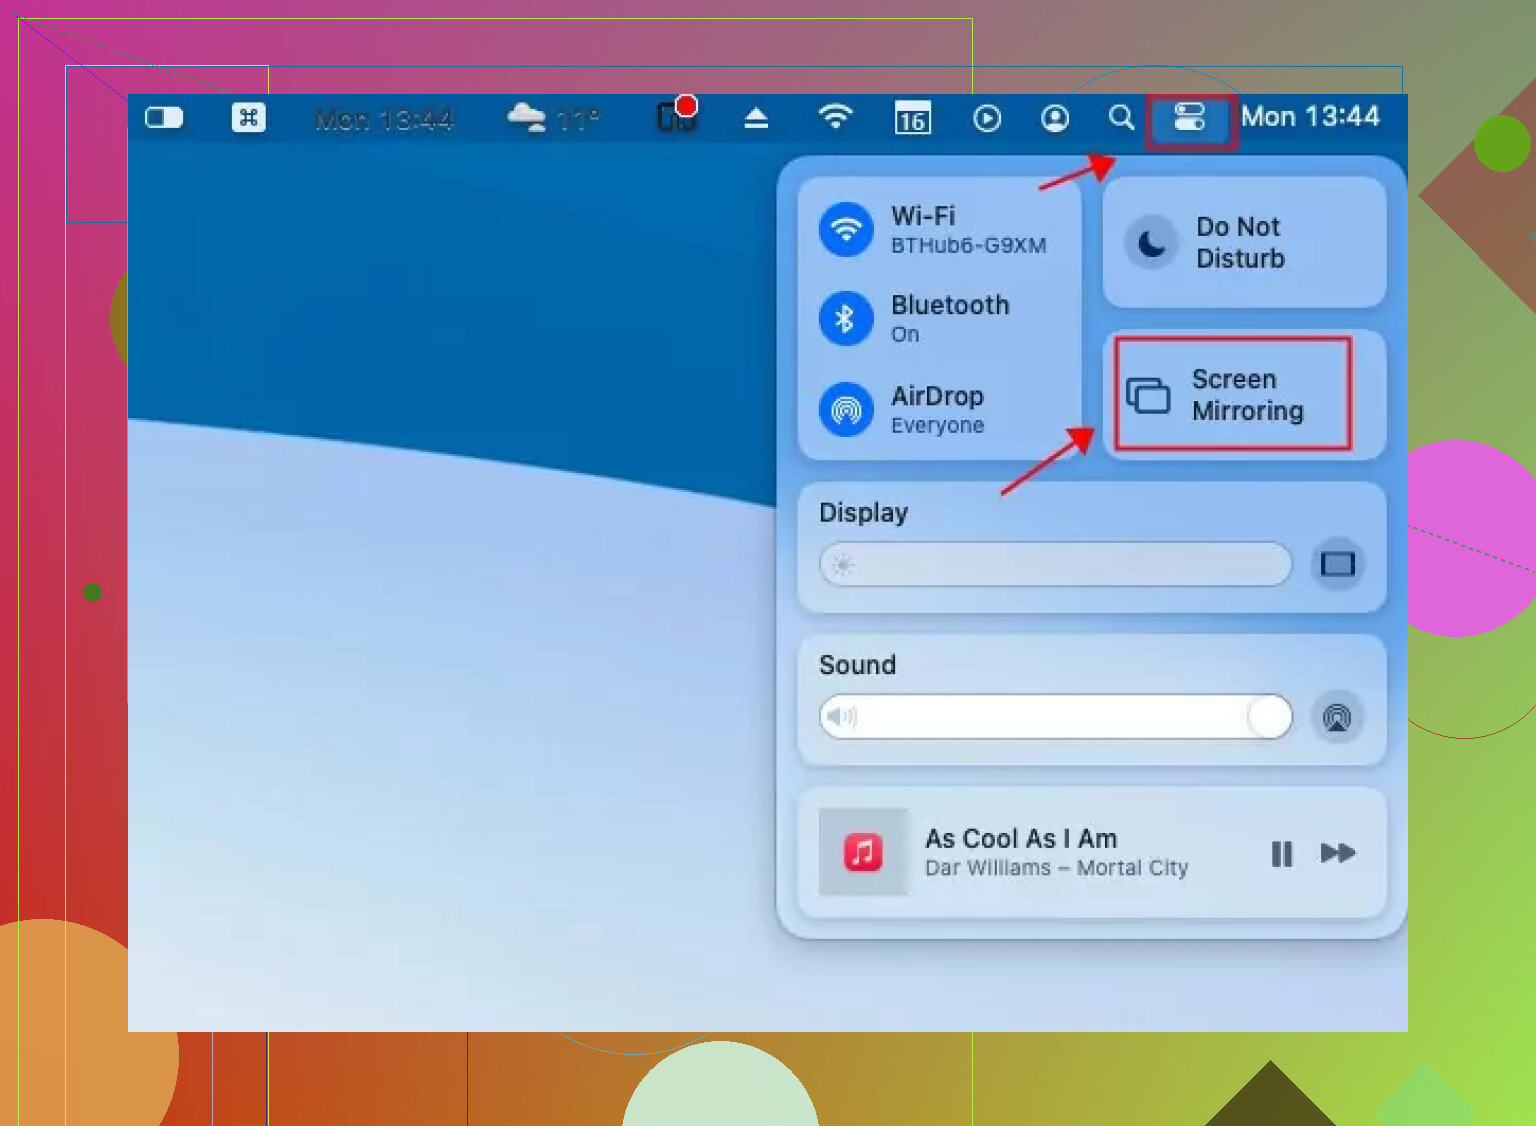Toggle Wi-Fi using its blue circle icon
1536x1126 pixels.
coord(846,229)
